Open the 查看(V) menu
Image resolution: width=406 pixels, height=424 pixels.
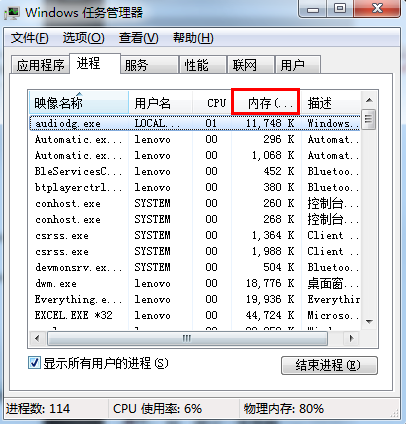coord(139,38)
